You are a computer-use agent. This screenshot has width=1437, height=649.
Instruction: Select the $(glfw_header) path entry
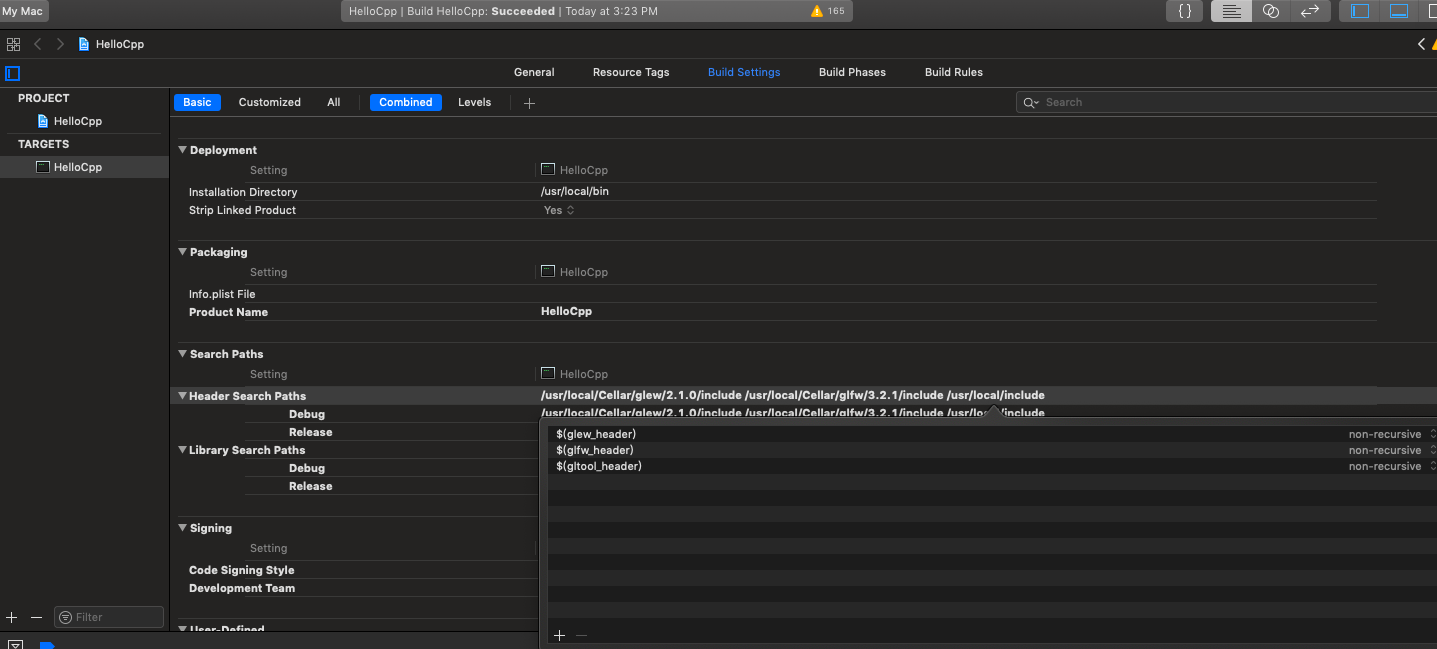point(595,450)
